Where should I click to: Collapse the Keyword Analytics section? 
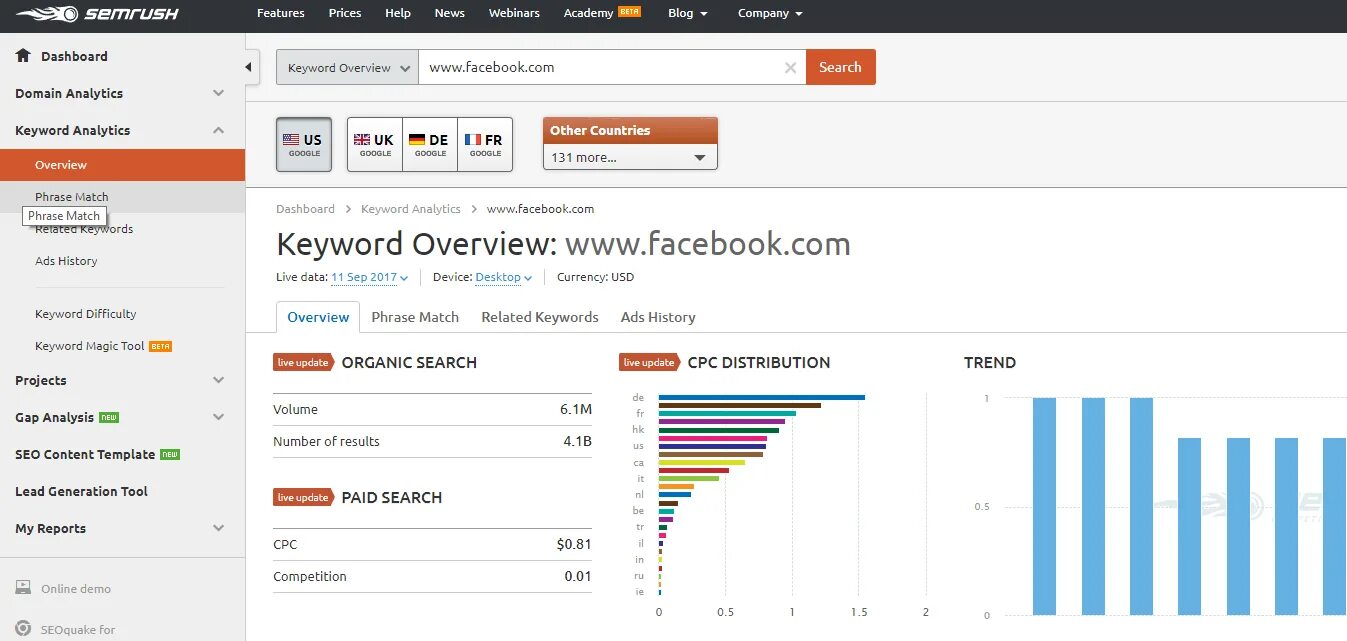click(x=219, y=130)
